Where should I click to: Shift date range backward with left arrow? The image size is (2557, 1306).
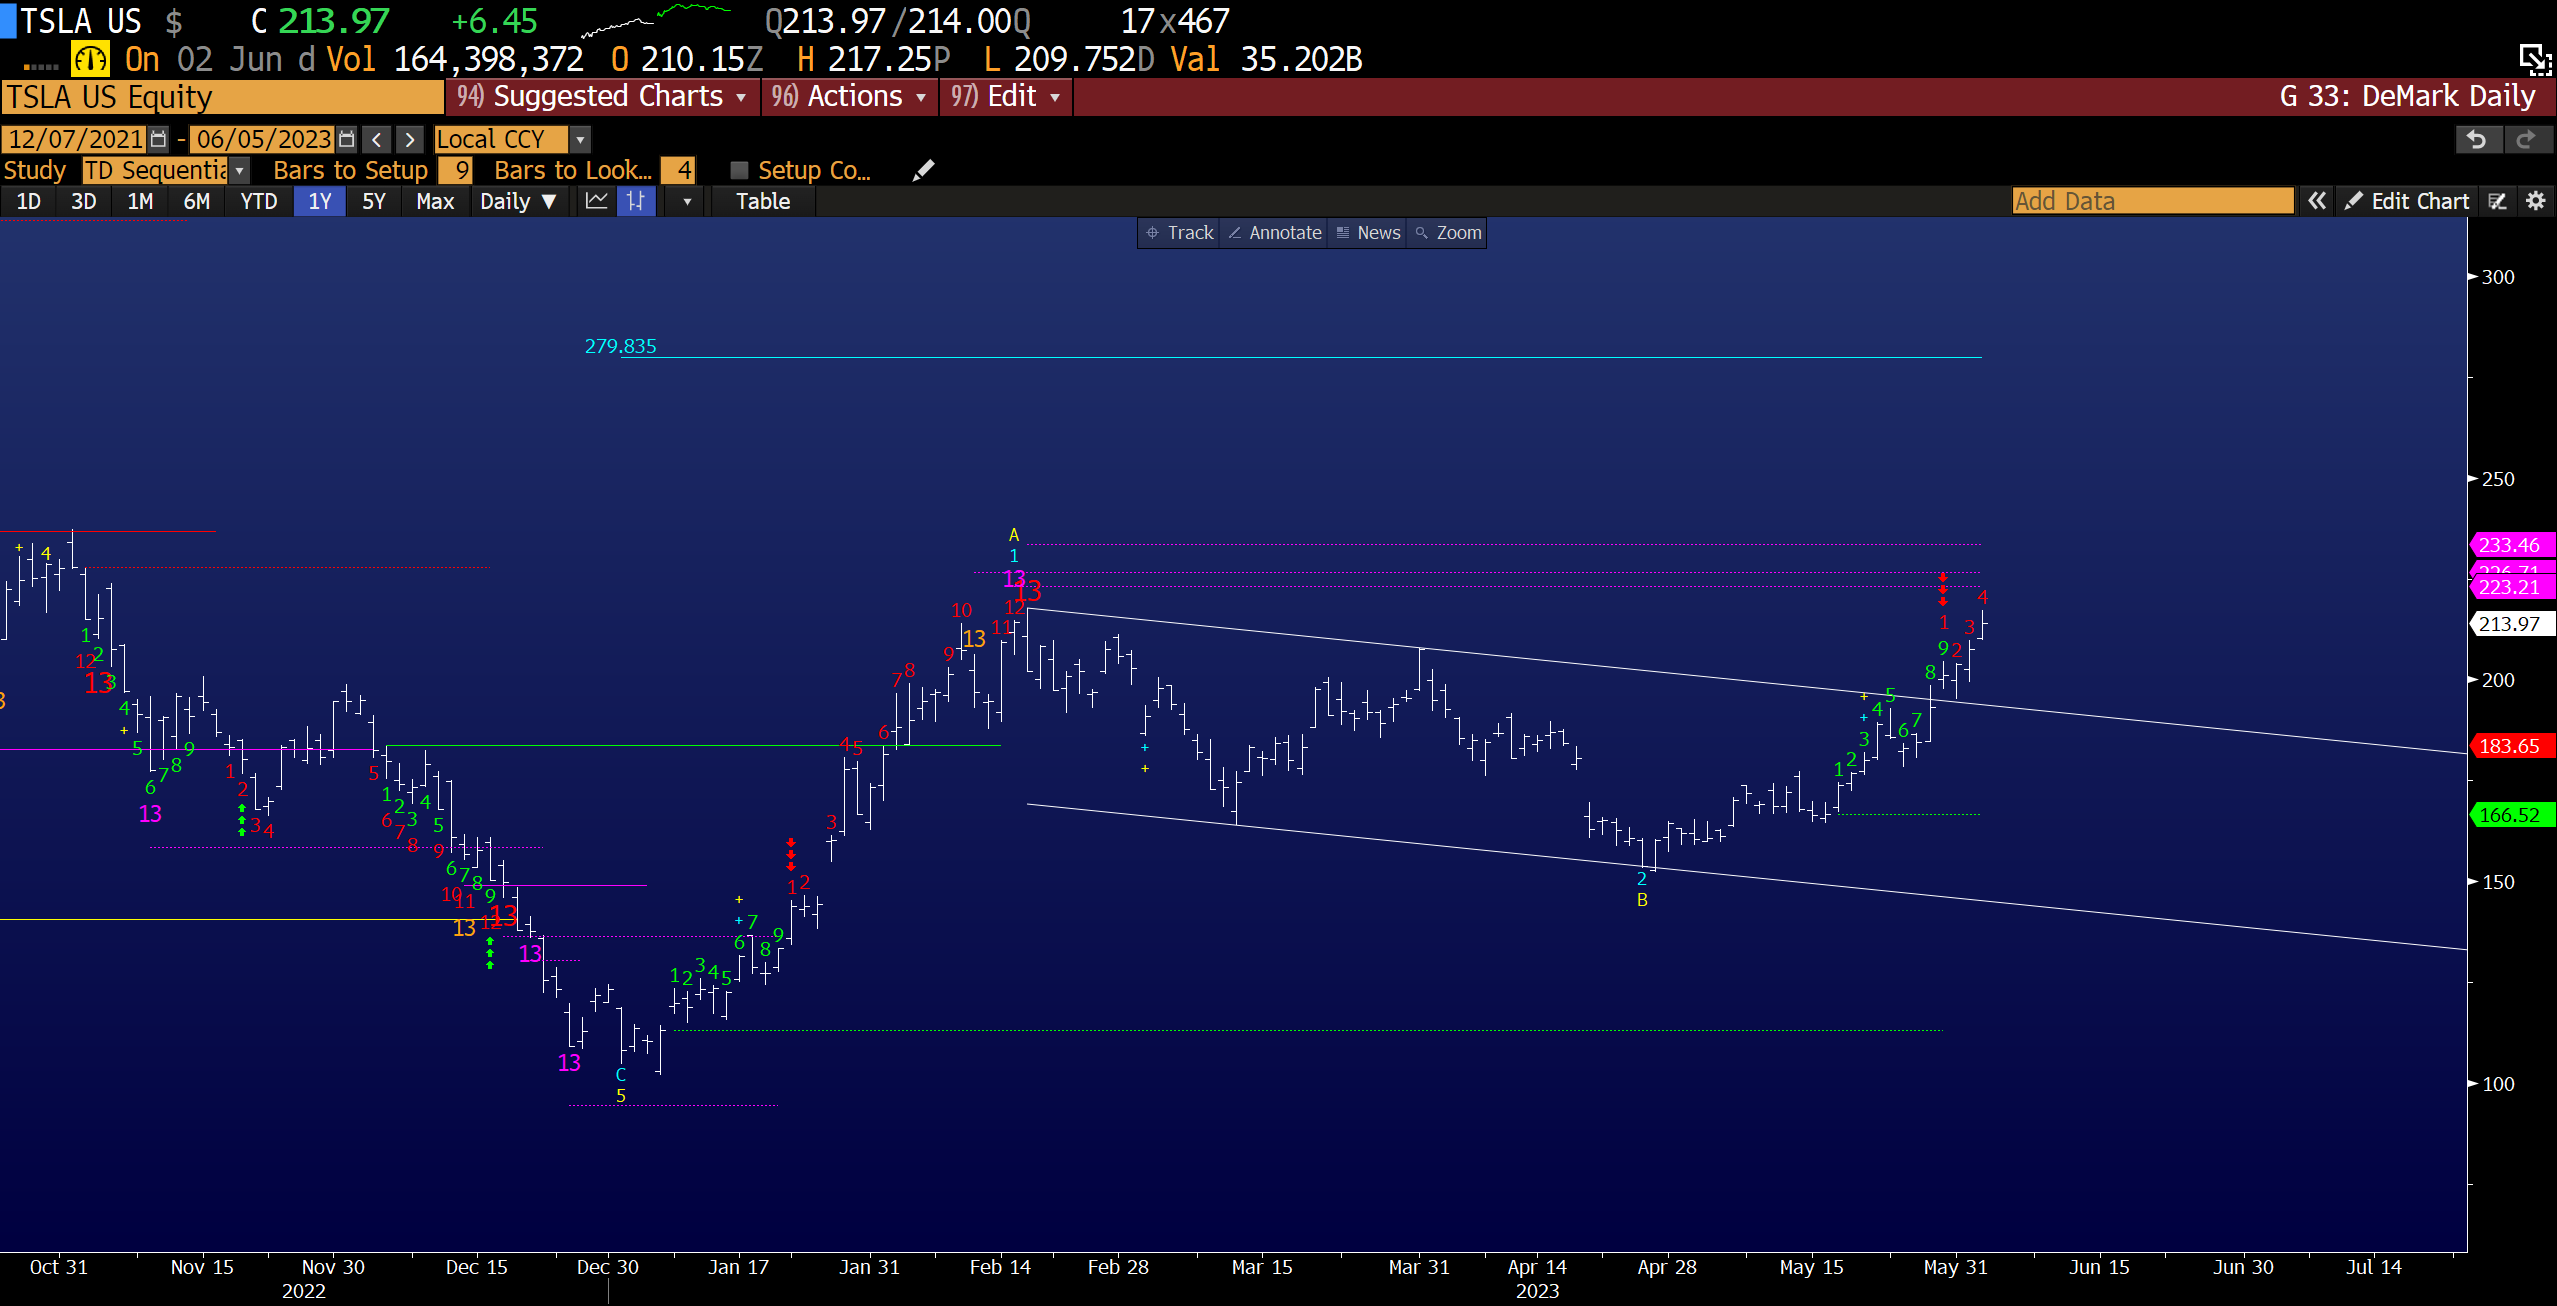pyautogui.click(x=376, y=139)
